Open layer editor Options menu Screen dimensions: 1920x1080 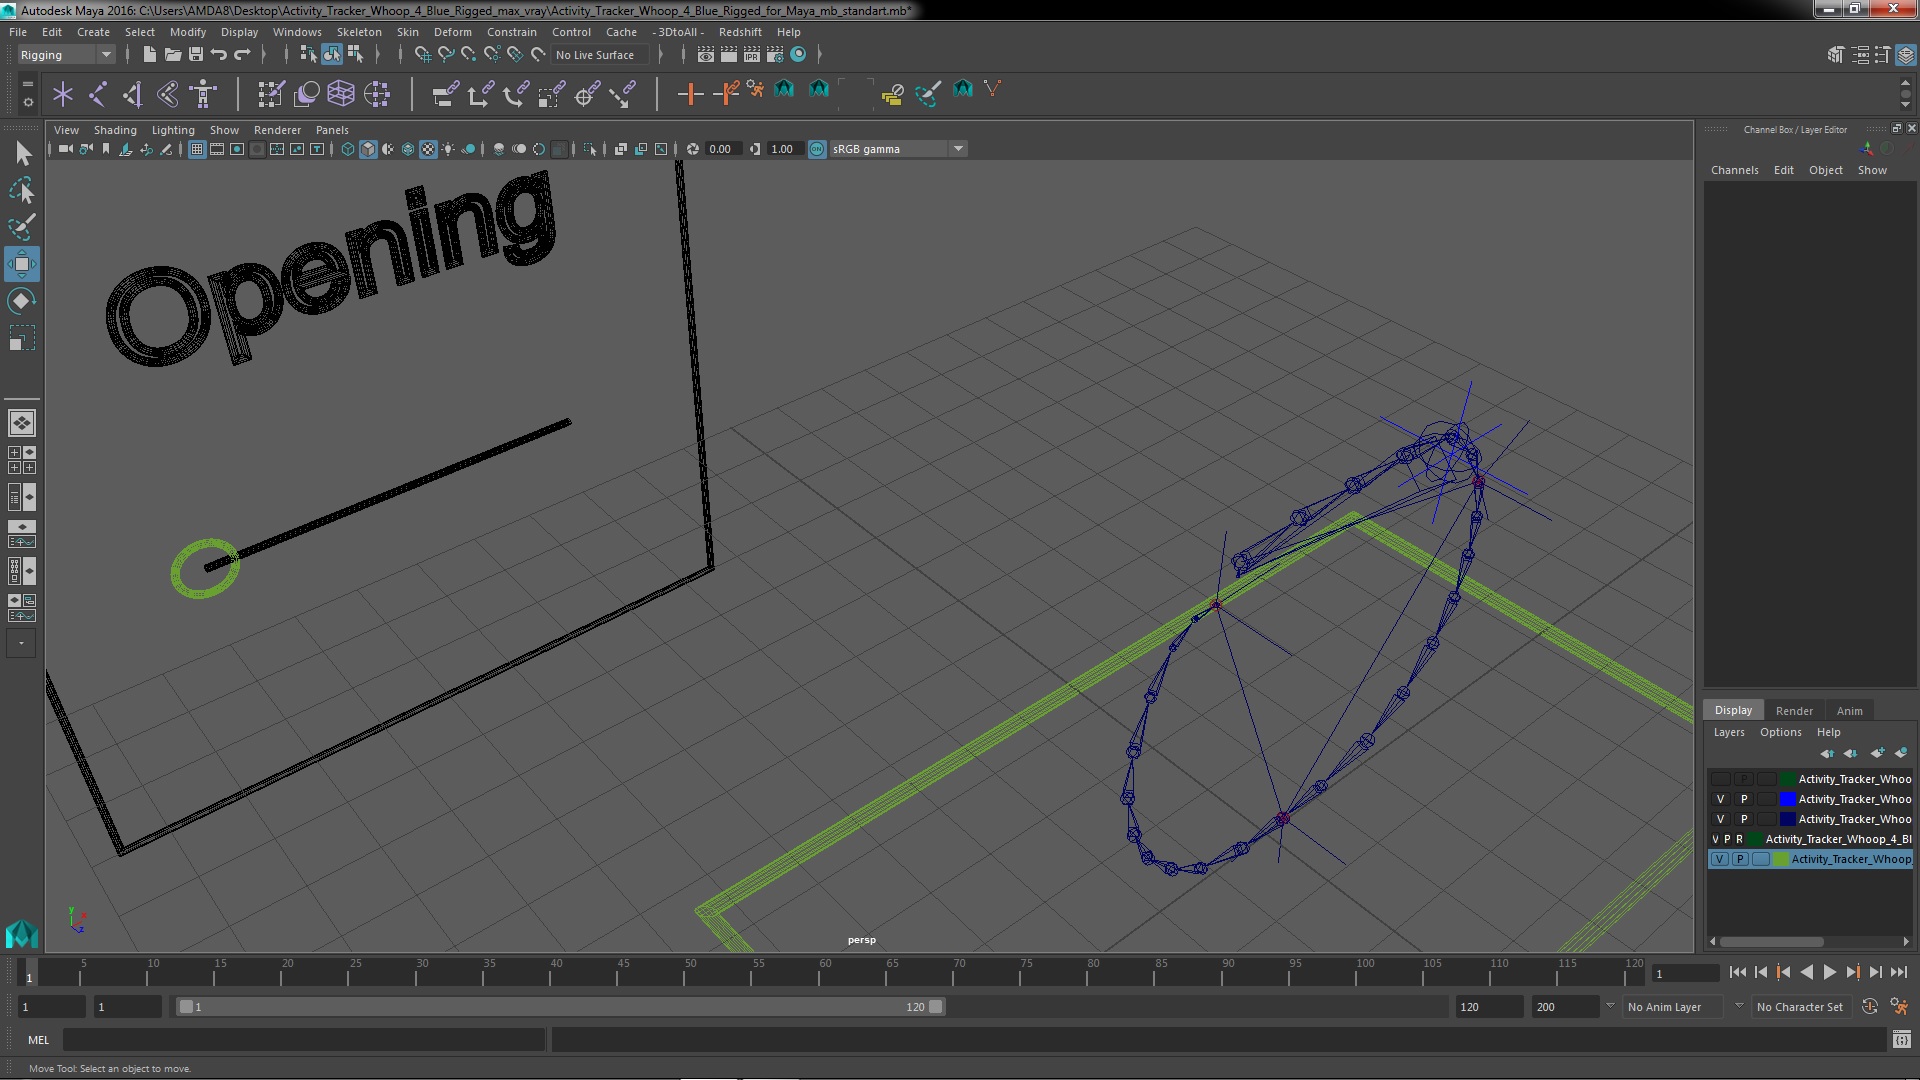1780,732
